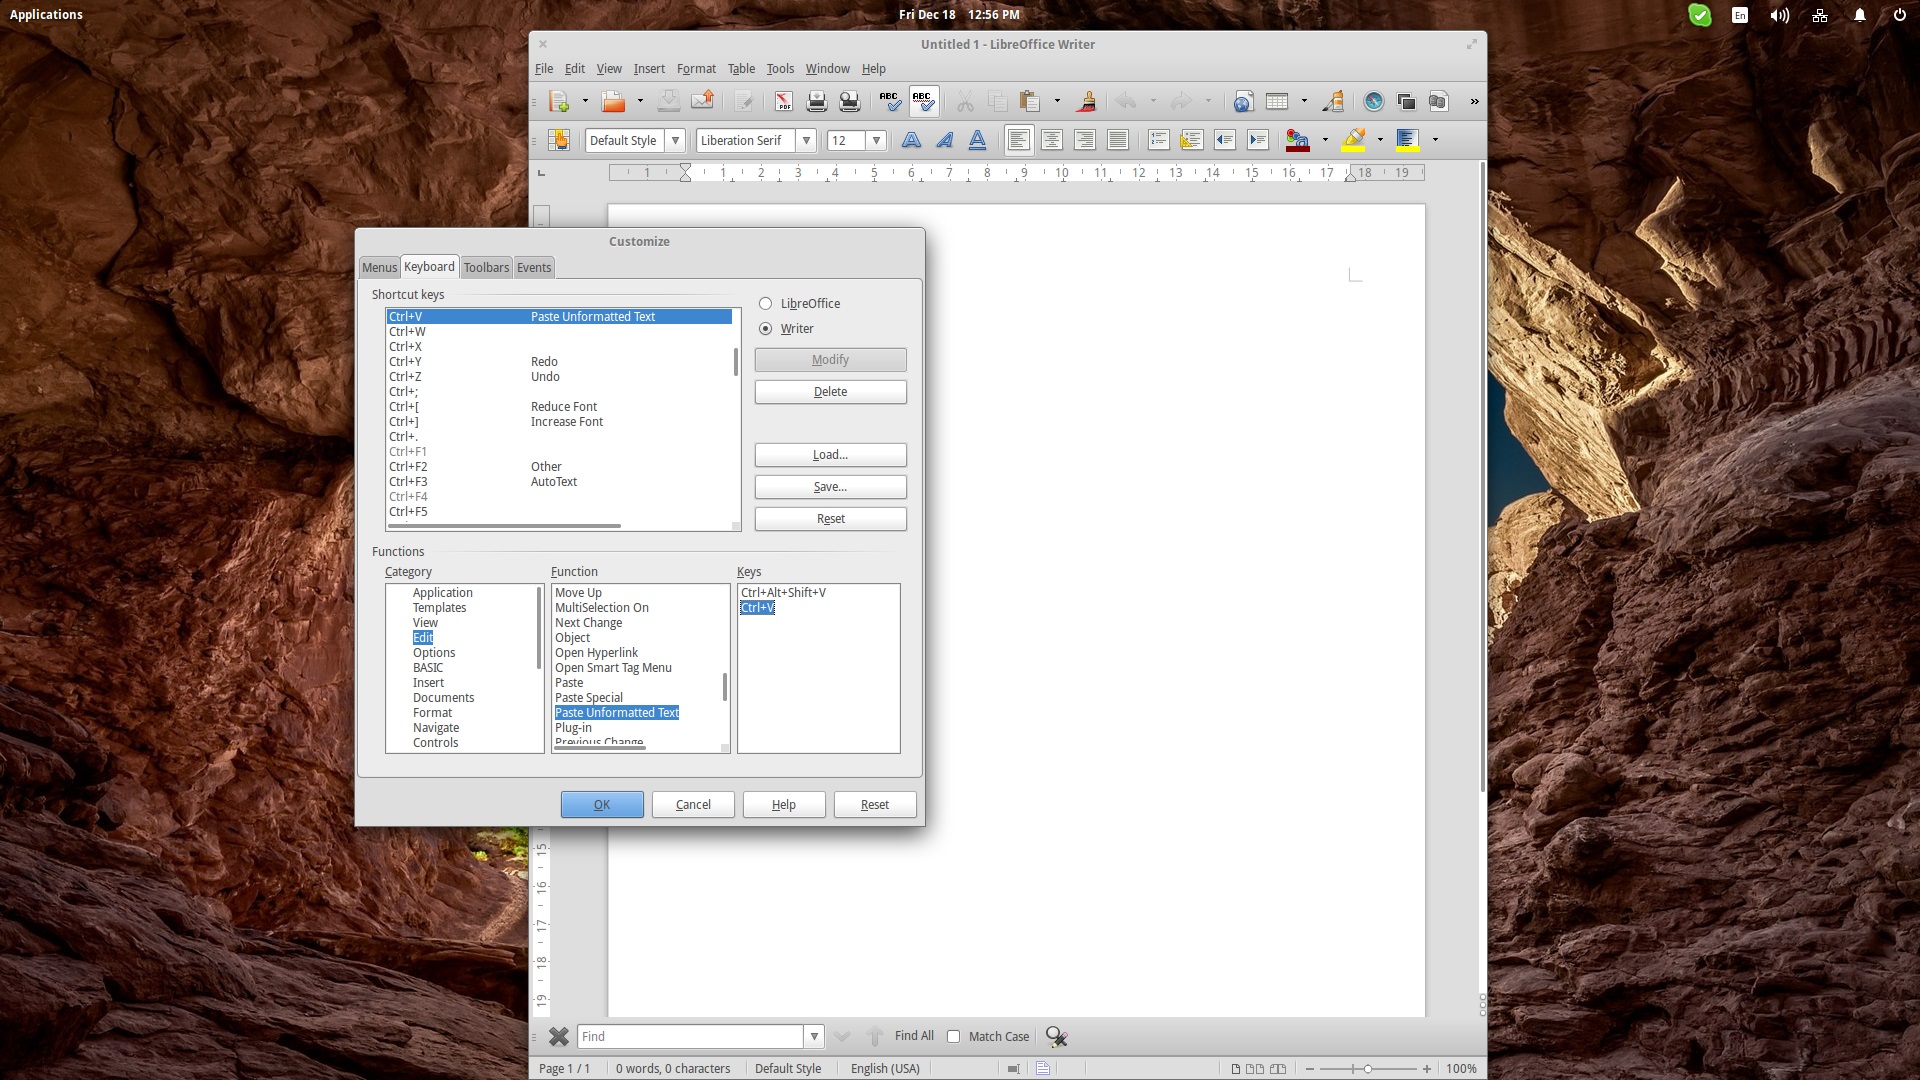
Task: Align text right
Action: tap(1085, 140)
